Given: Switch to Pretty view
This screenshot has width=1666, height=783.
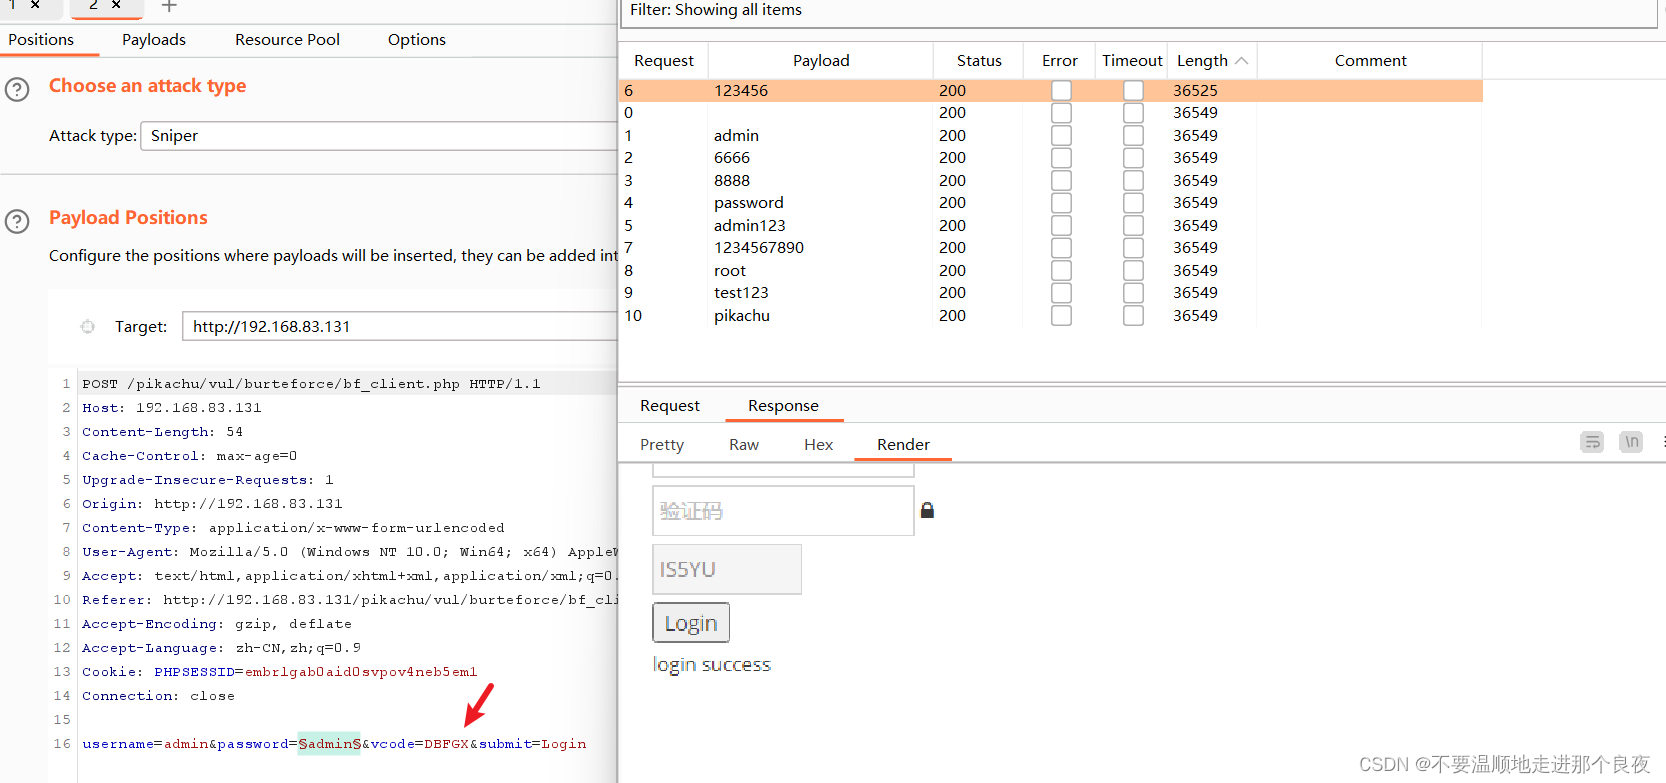Looking at the screenshot, I should 662,445.
